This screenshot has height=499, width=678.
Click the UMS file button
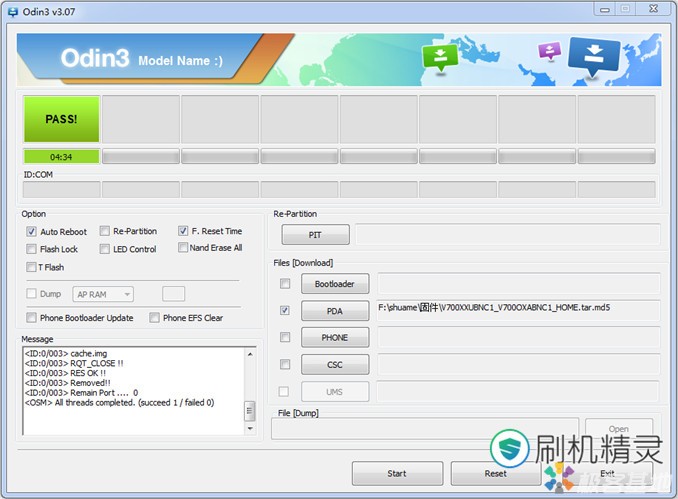(335, 392)
